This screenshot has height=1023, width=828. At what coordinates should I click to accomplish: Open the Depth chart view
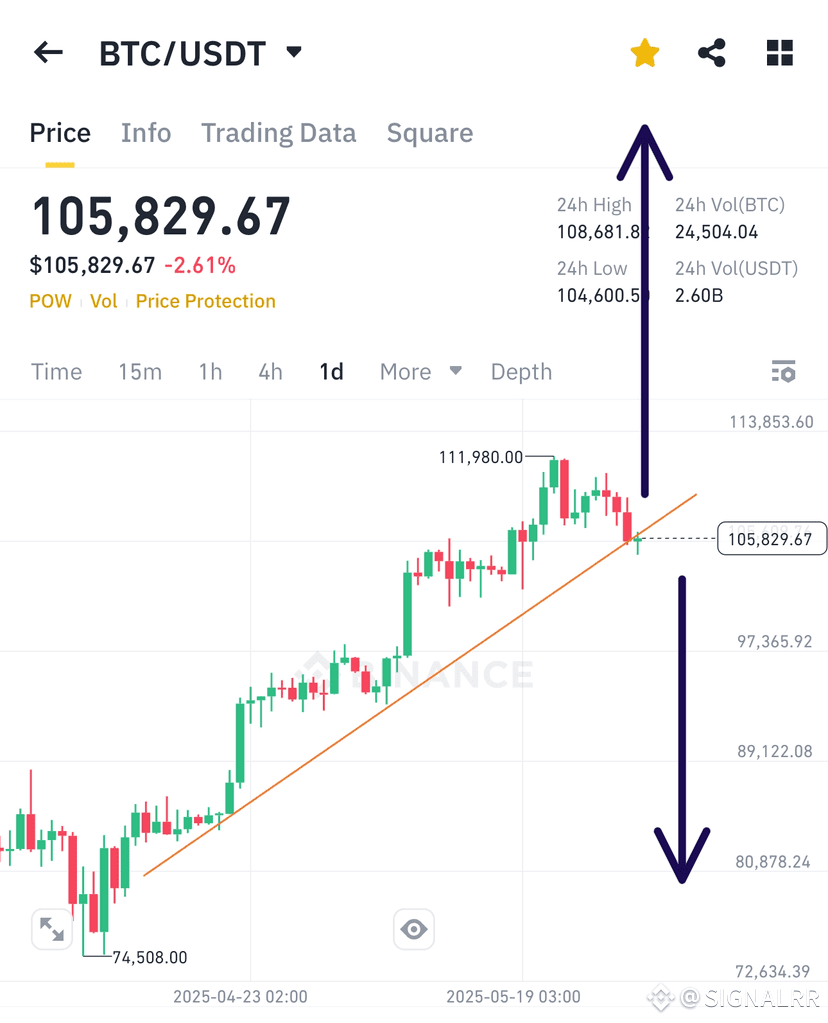point(521,371)
